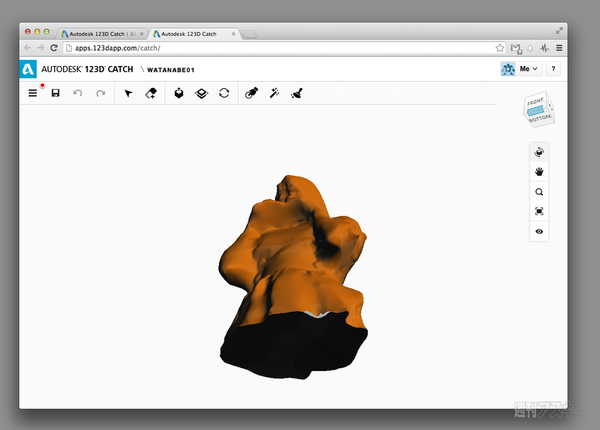Activate the pan hand tool
The image size is (600, 430).
click(x=539, y=172)
